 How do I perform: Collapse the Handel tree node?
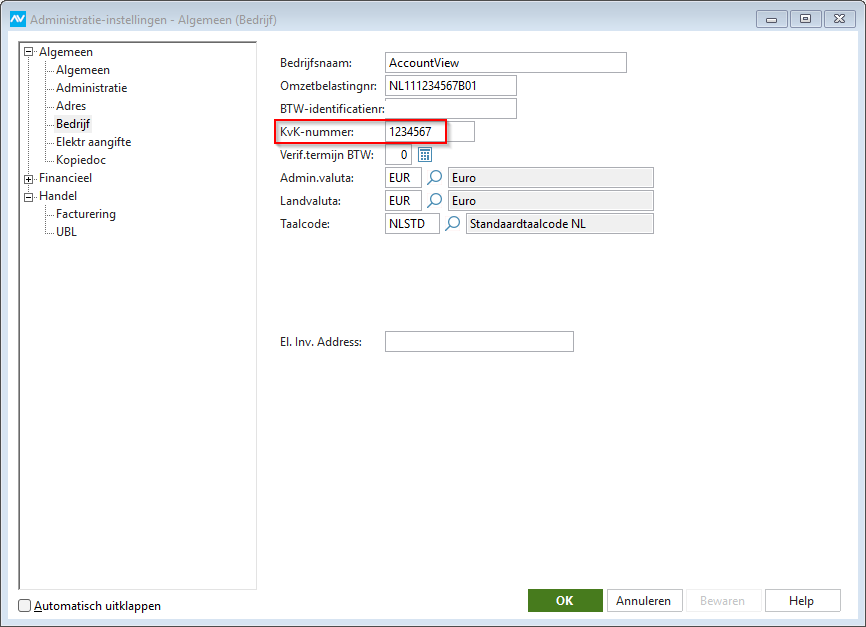pos(29,196)
